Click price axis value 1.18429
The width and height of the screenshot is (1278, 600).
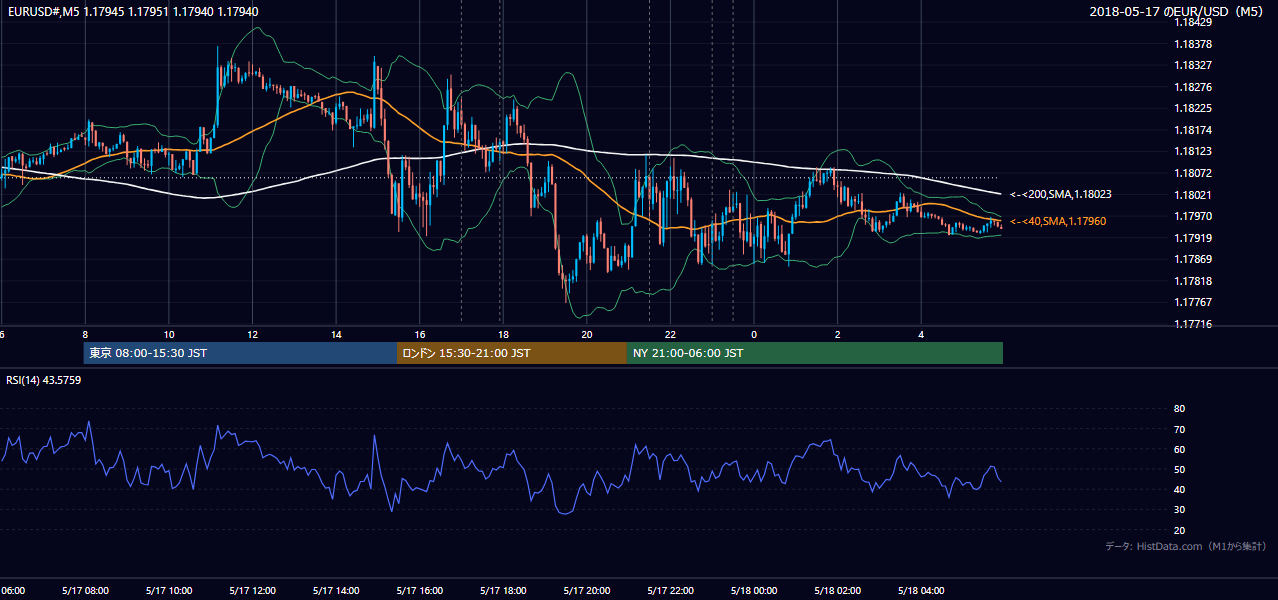click(1194, 22)
